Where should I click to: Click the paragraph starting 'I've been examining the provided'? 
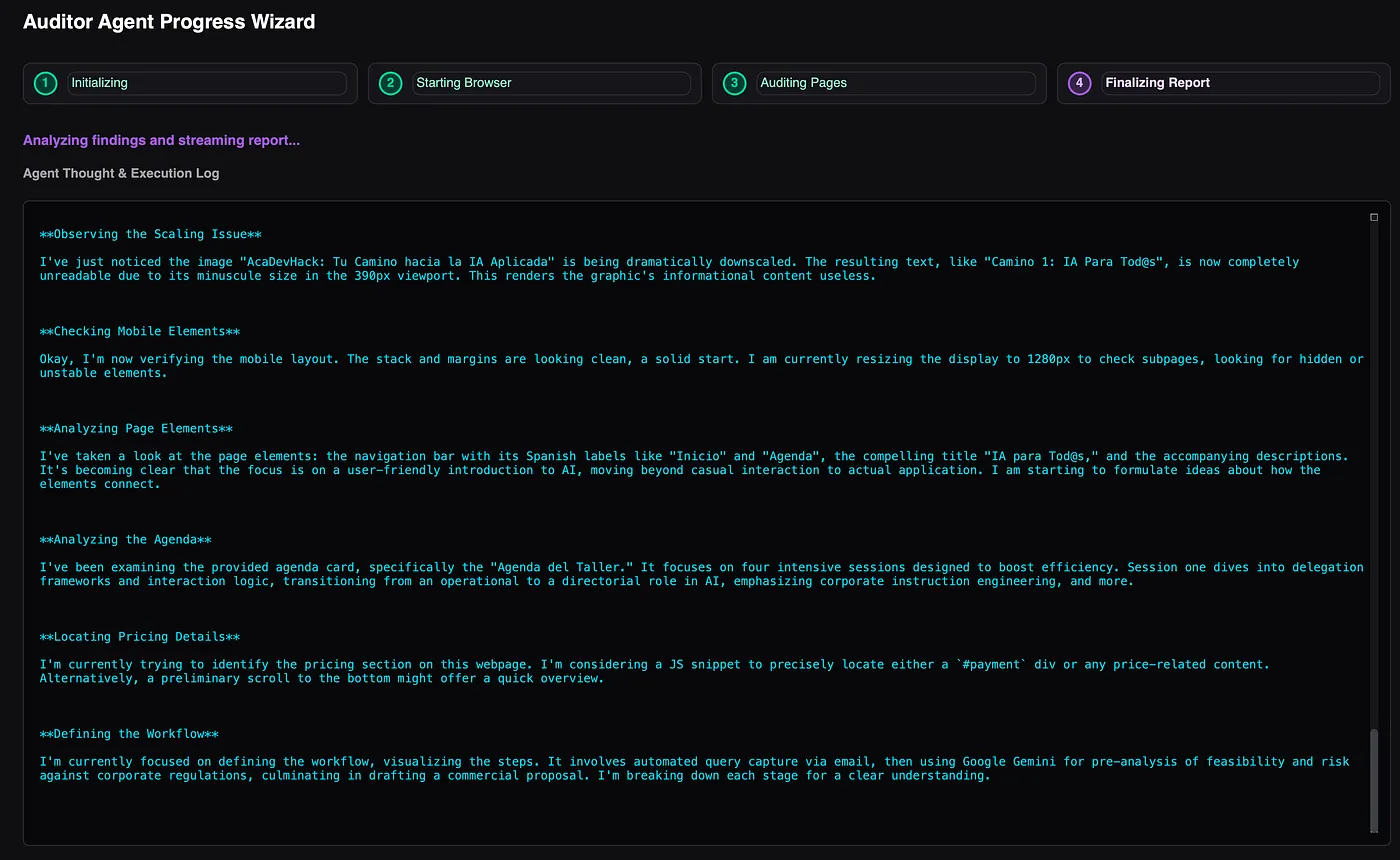(x=702, y=574)
